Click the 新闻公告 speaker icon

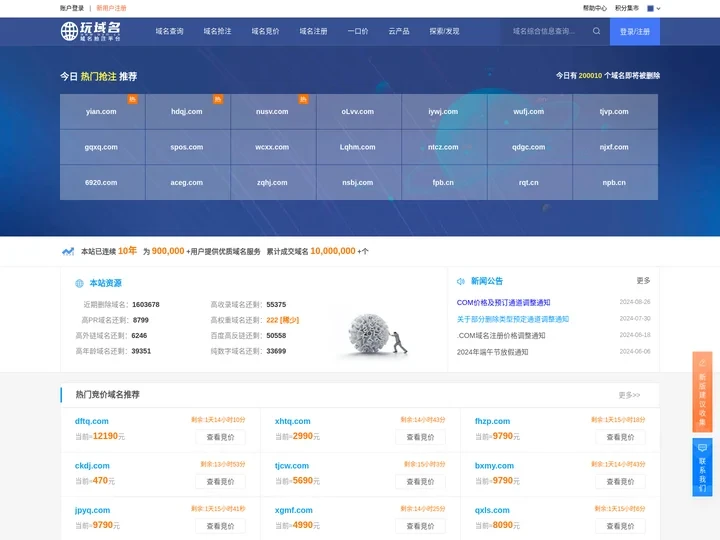[x=461, y=281]
